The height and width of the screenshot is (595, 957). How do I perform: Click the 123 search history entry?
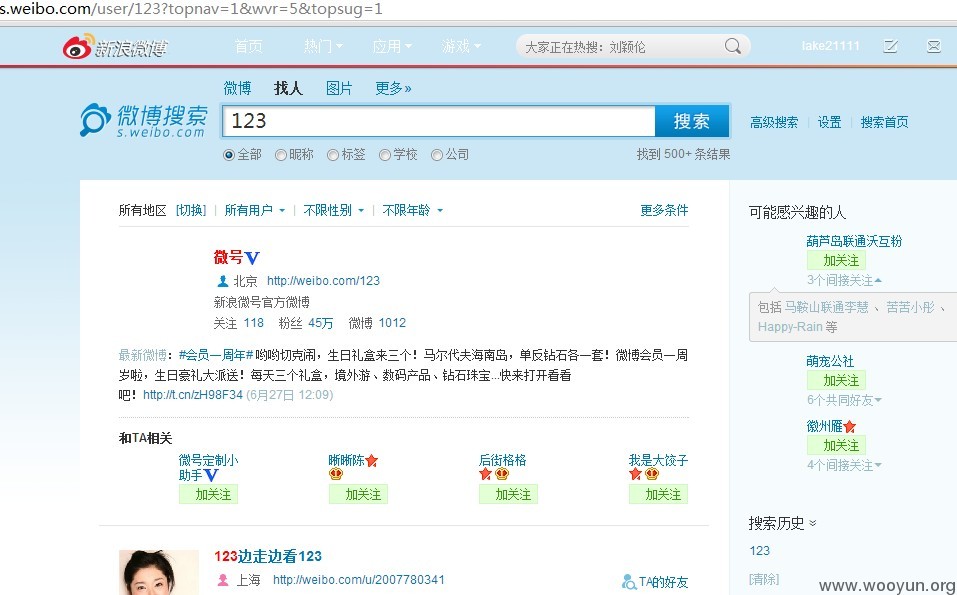759,550
